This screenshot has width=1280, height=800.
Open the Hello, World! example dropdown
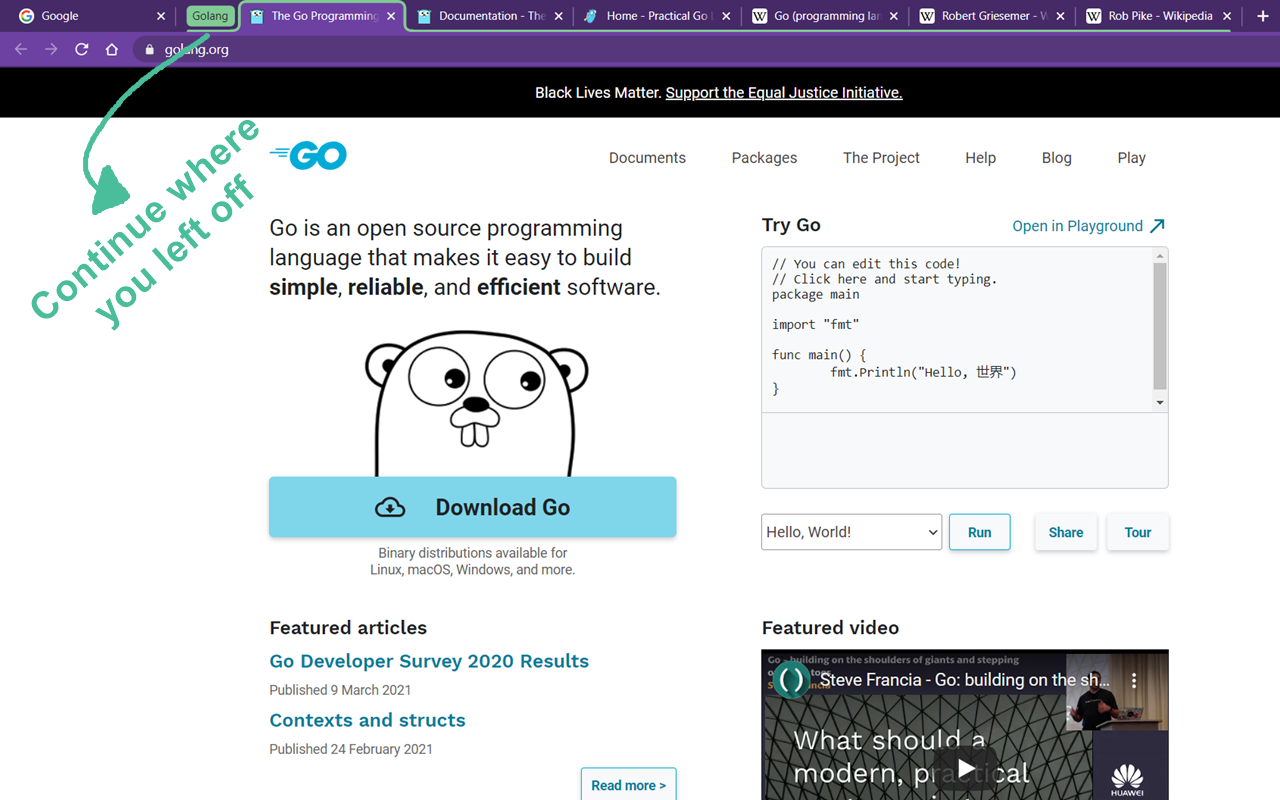pos(851,532)
